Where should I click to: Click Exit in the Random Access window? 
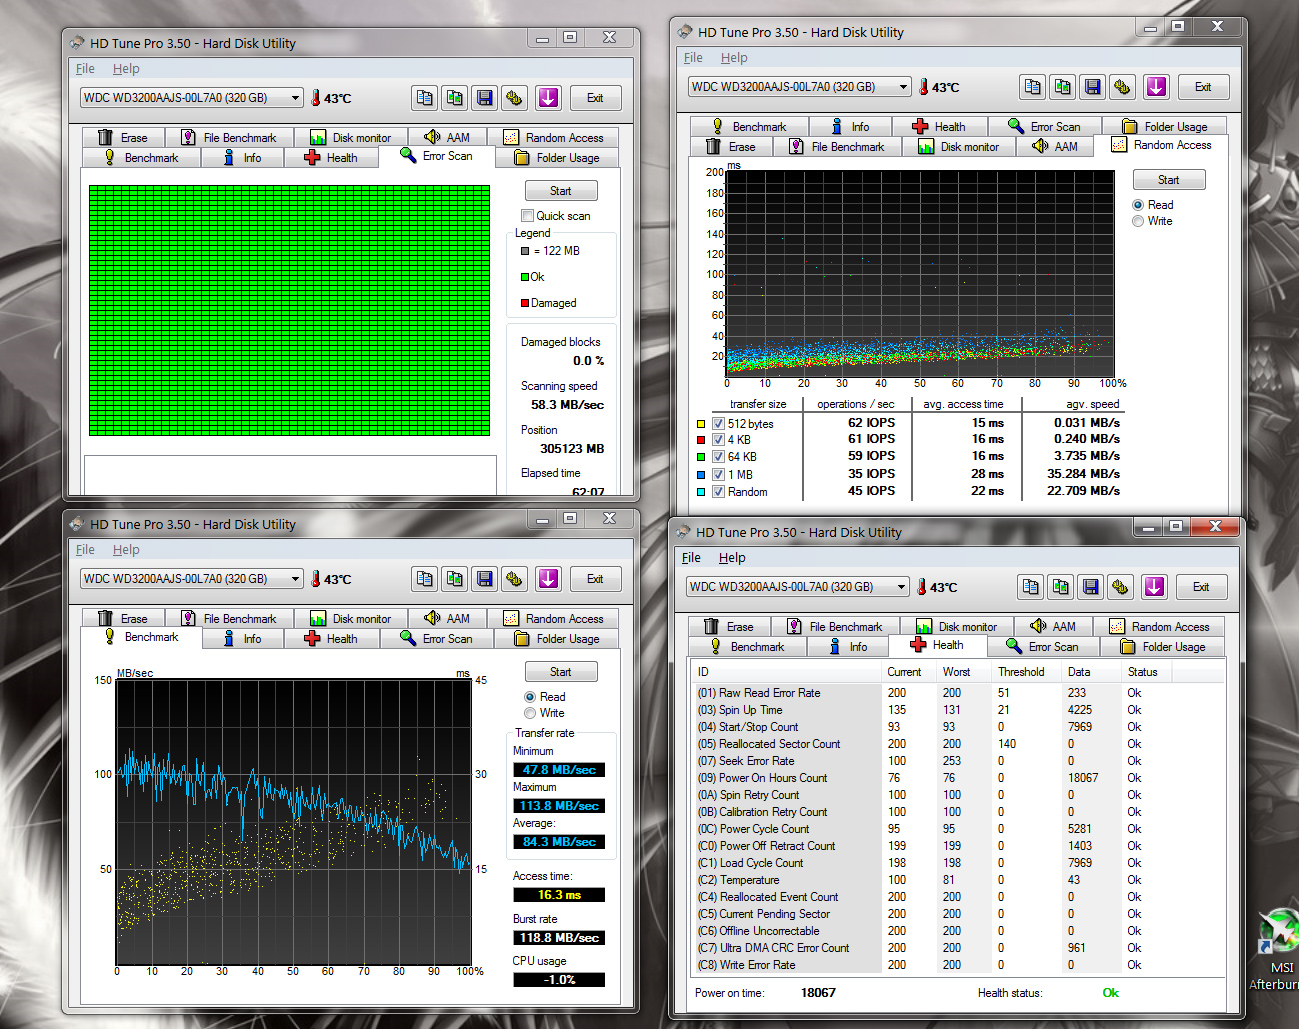1203,87
